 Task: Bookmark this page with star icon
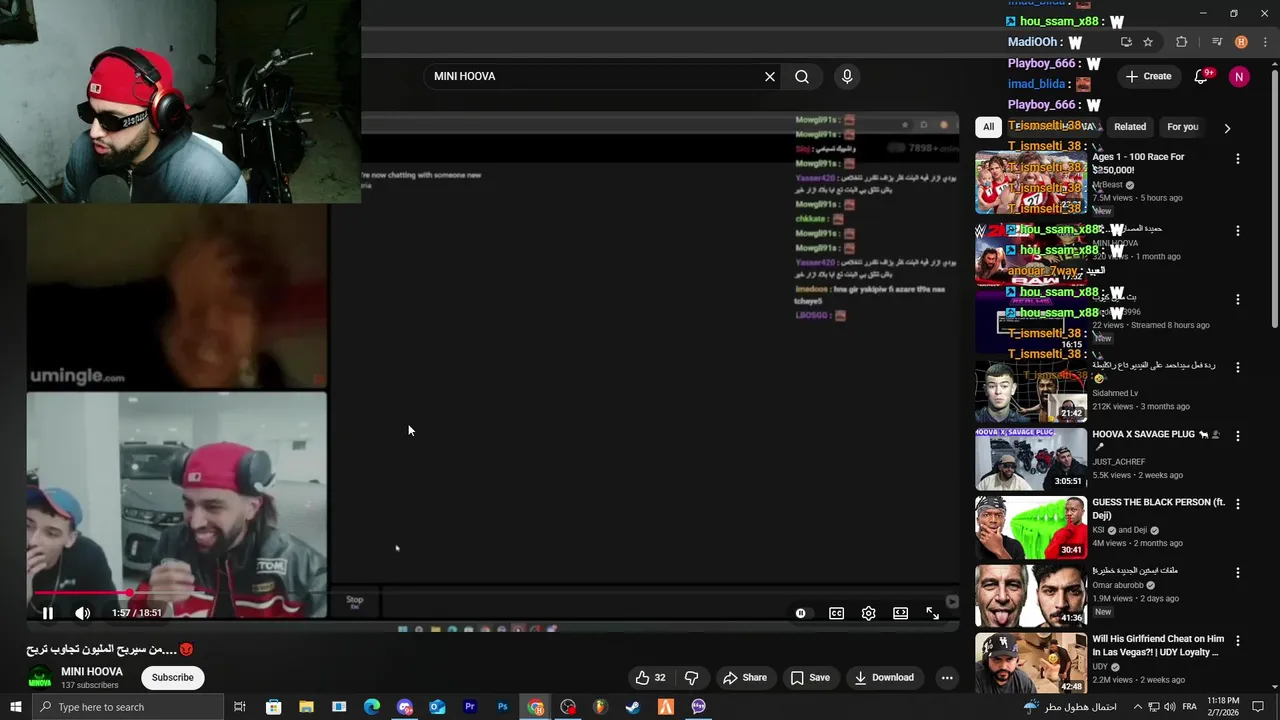(1148, 42)
